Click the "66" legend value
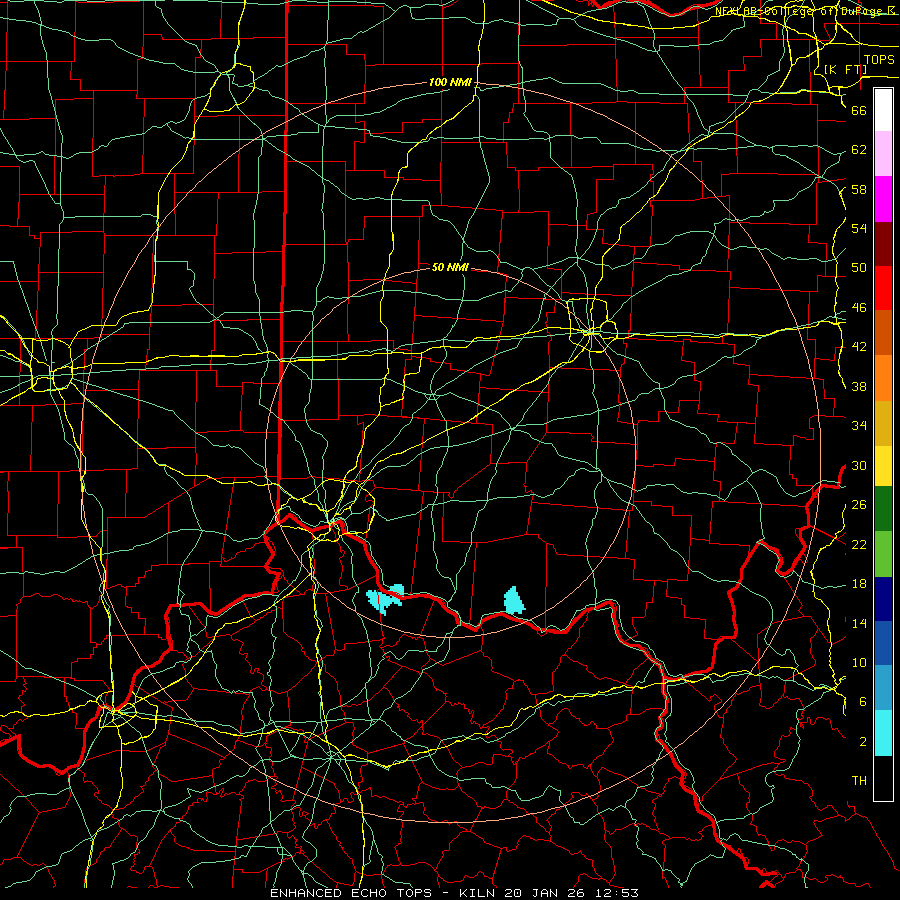This screenshot has width=900, height=900. [859, 110]
